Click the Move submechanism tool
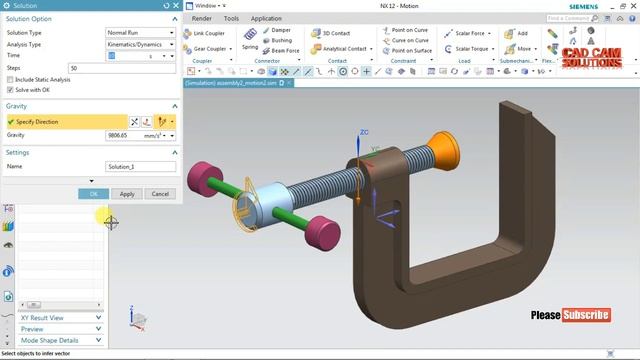This screenshot has height=360, width=640. pyautogui.click(x=517, y=49)
